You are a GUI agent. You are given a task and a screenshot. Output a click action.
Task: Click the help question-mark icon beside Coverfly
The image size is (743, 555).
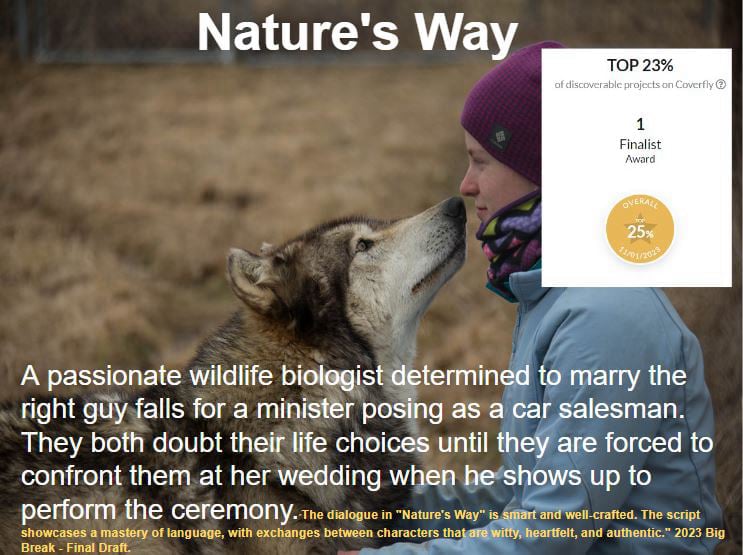(720, 84)
